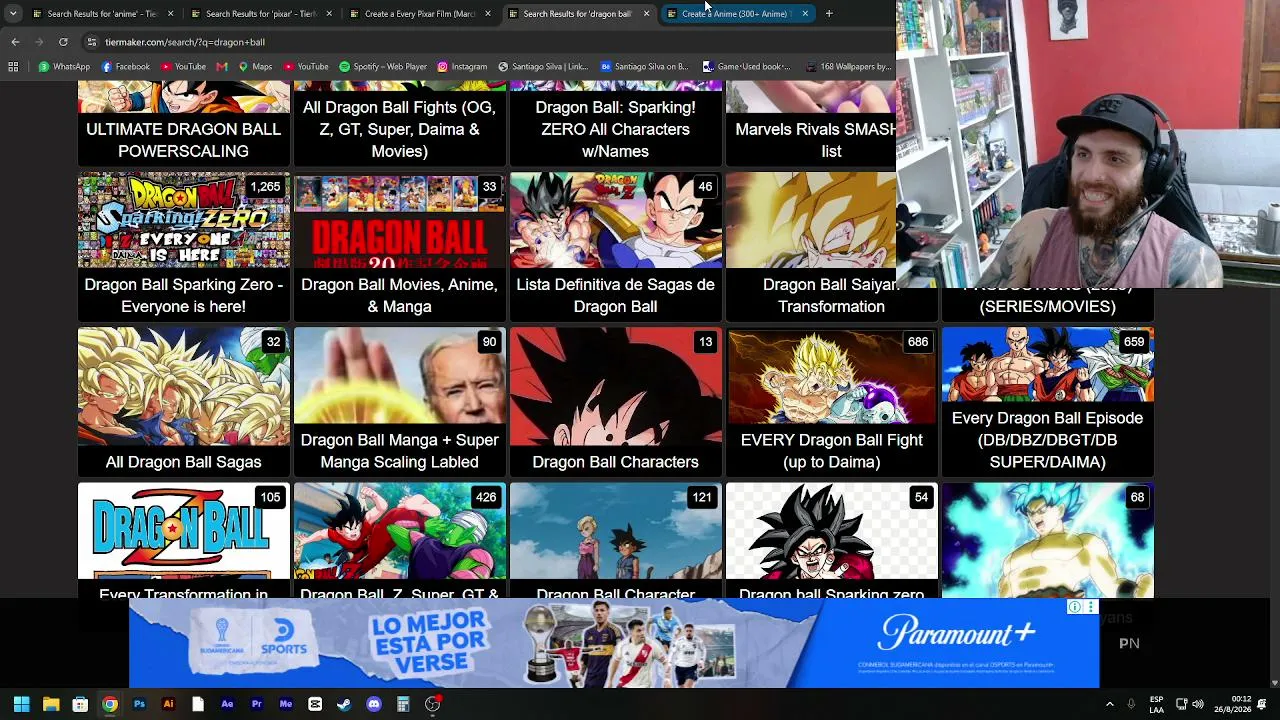Open Steam from the taskbar

pyautogui.click(x=344, y=704)
